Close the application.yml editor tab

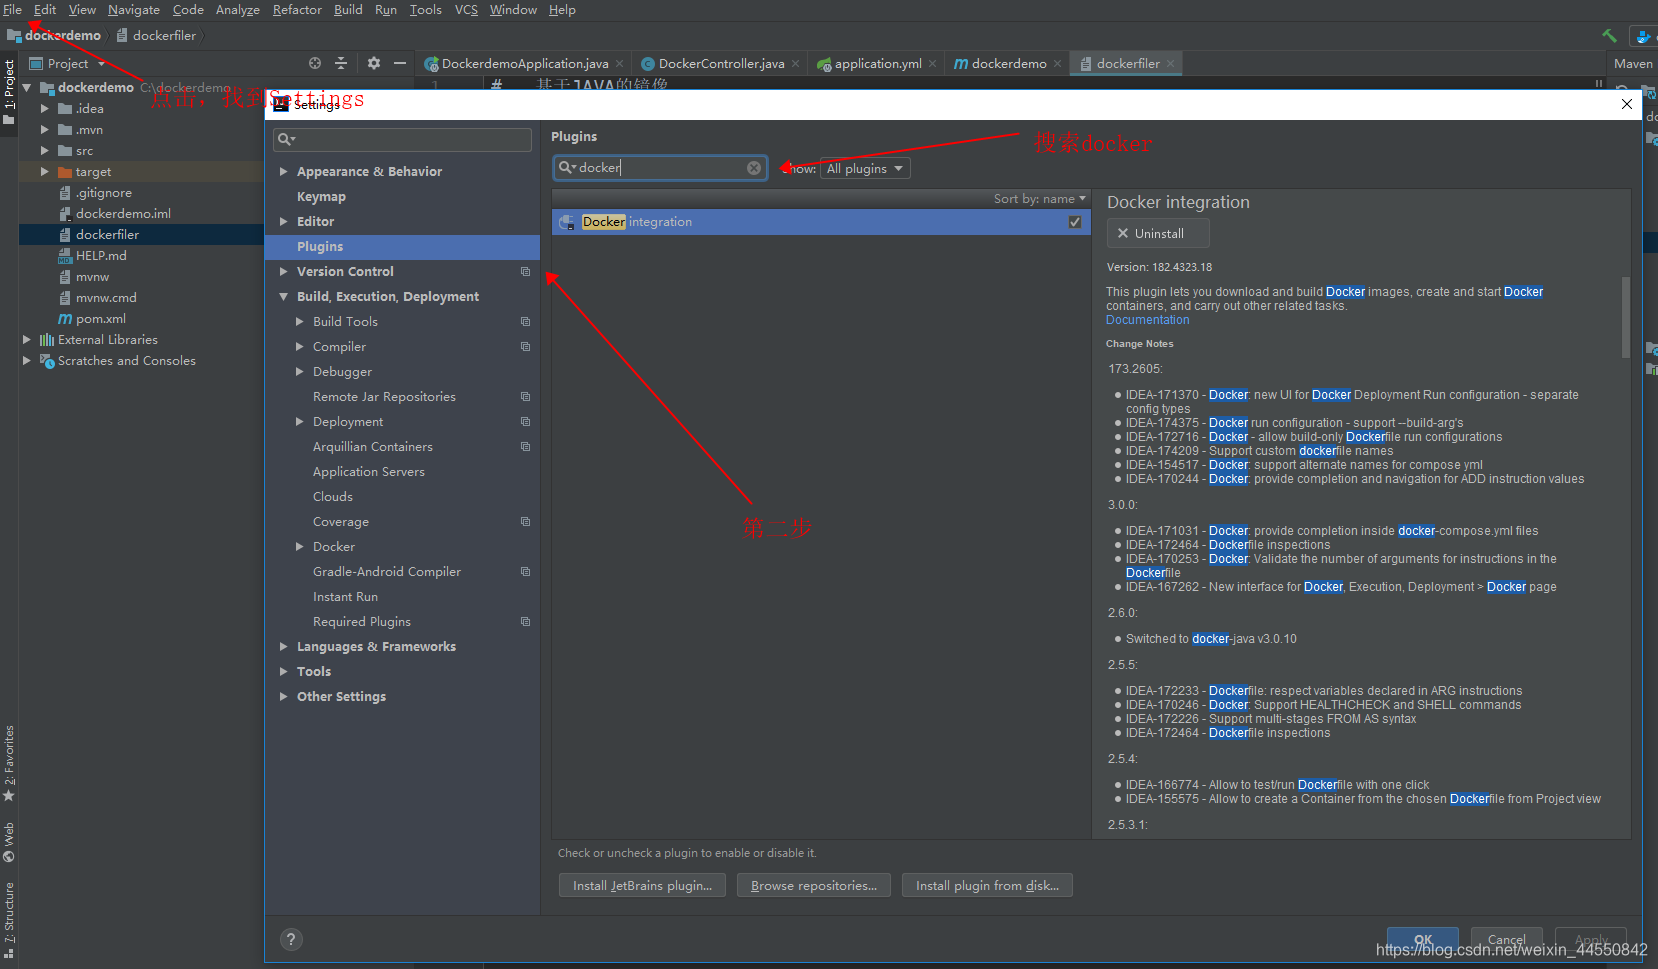click(932, 64)
